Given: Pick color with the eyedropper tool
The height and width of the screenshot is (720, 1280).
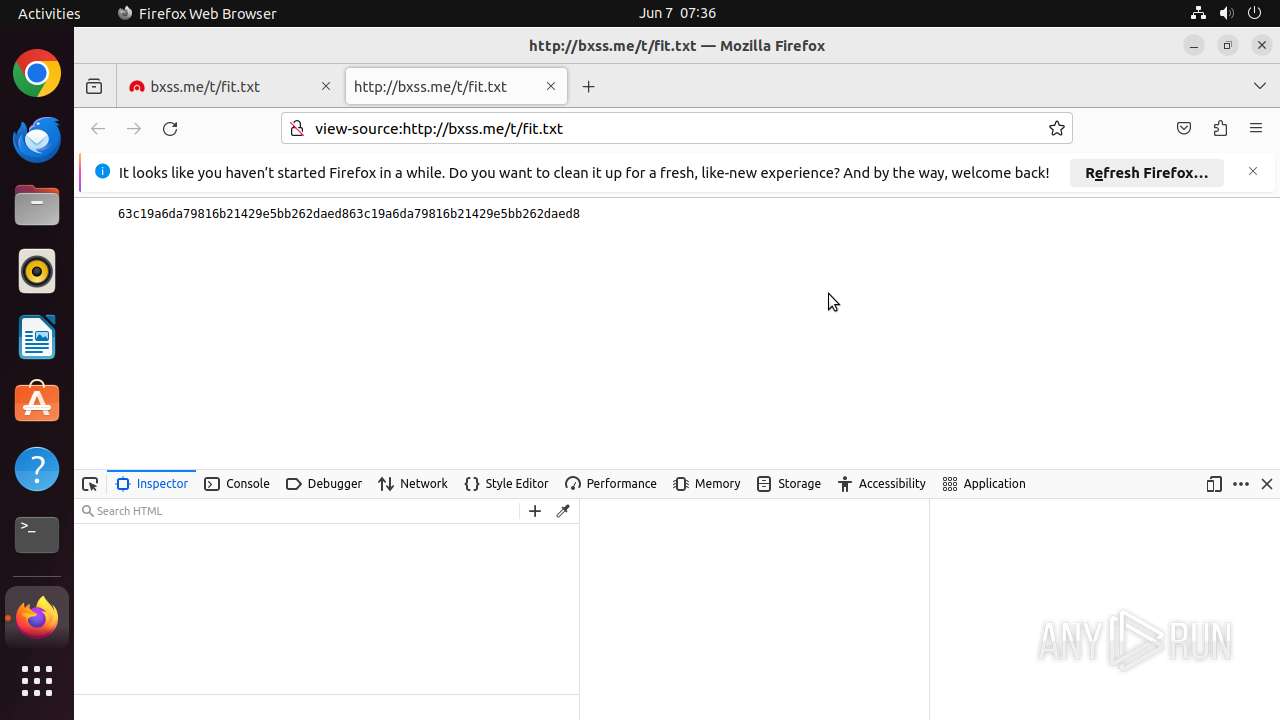Looking at the screenshot, I should pos(563,511).
